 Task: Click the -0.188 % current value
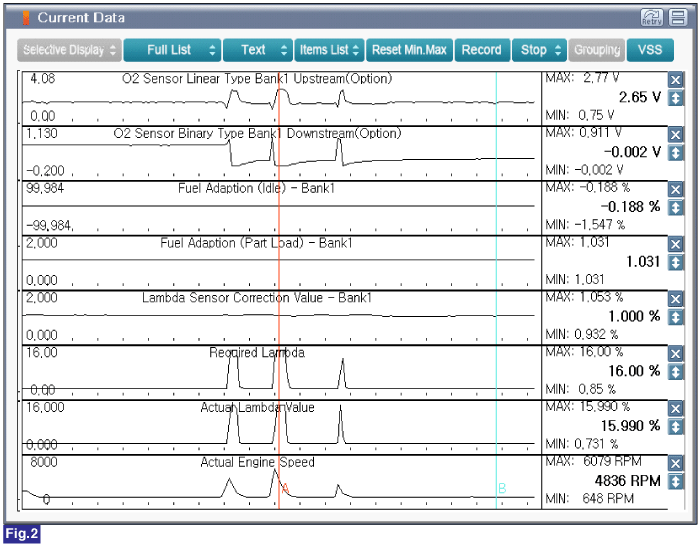[630, 207]
